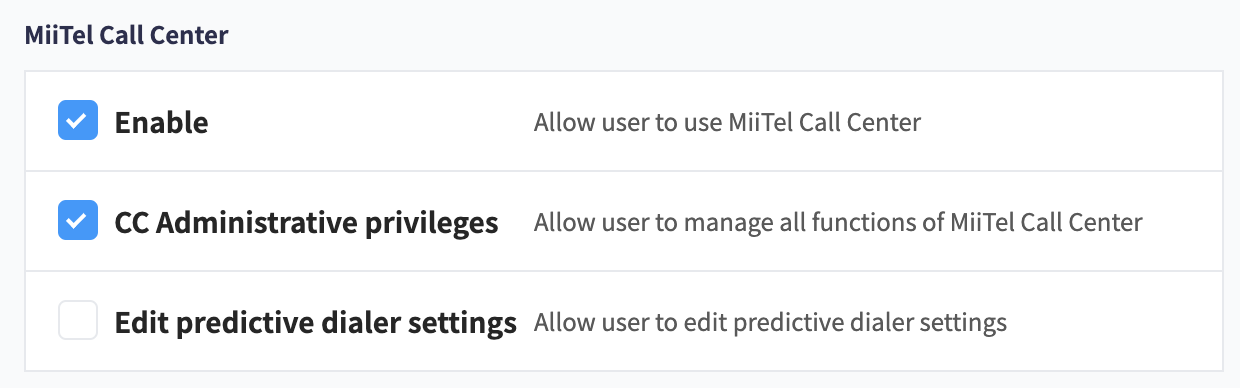Click the bold "CC" abbreviation in the label
Image resolution: width=1240 pixels, height=388 pixels.
[132, 222]
